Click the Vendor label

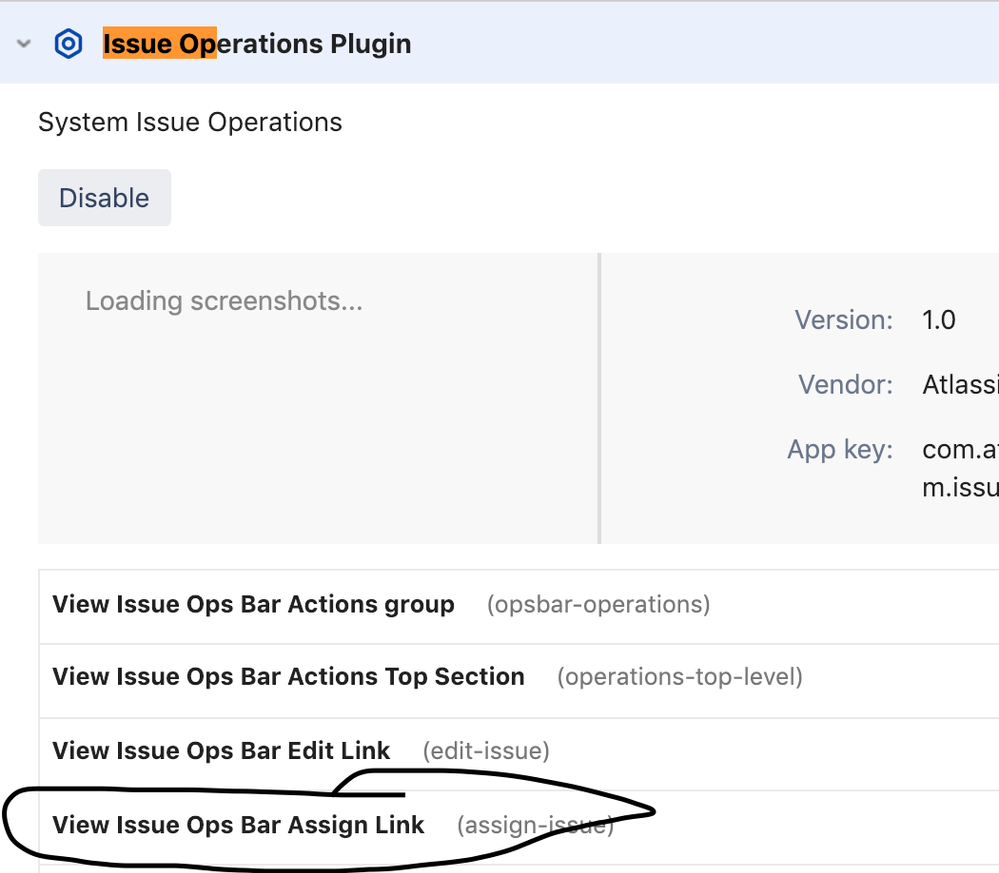[845, 384]
